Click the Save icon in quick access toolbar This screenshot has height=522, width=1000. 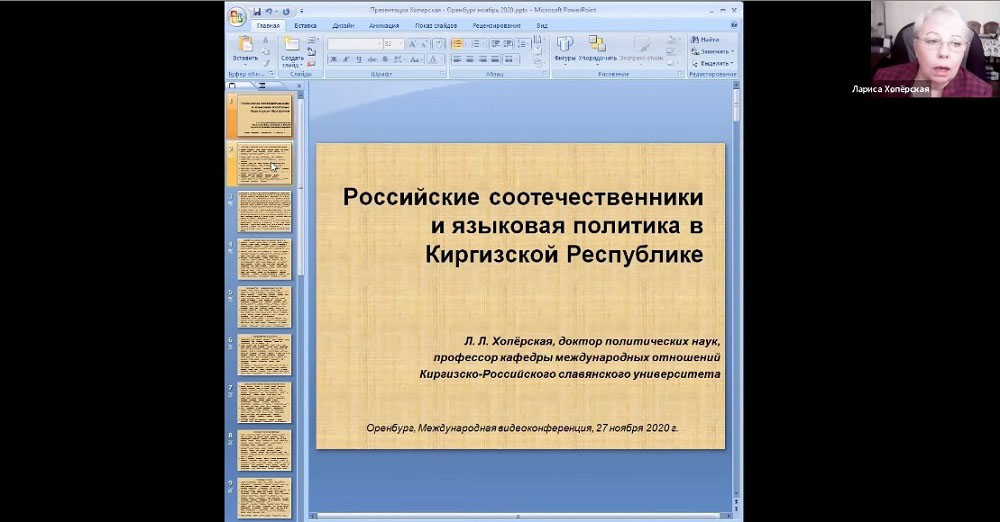pyautogui.click(x=257, y=12)
